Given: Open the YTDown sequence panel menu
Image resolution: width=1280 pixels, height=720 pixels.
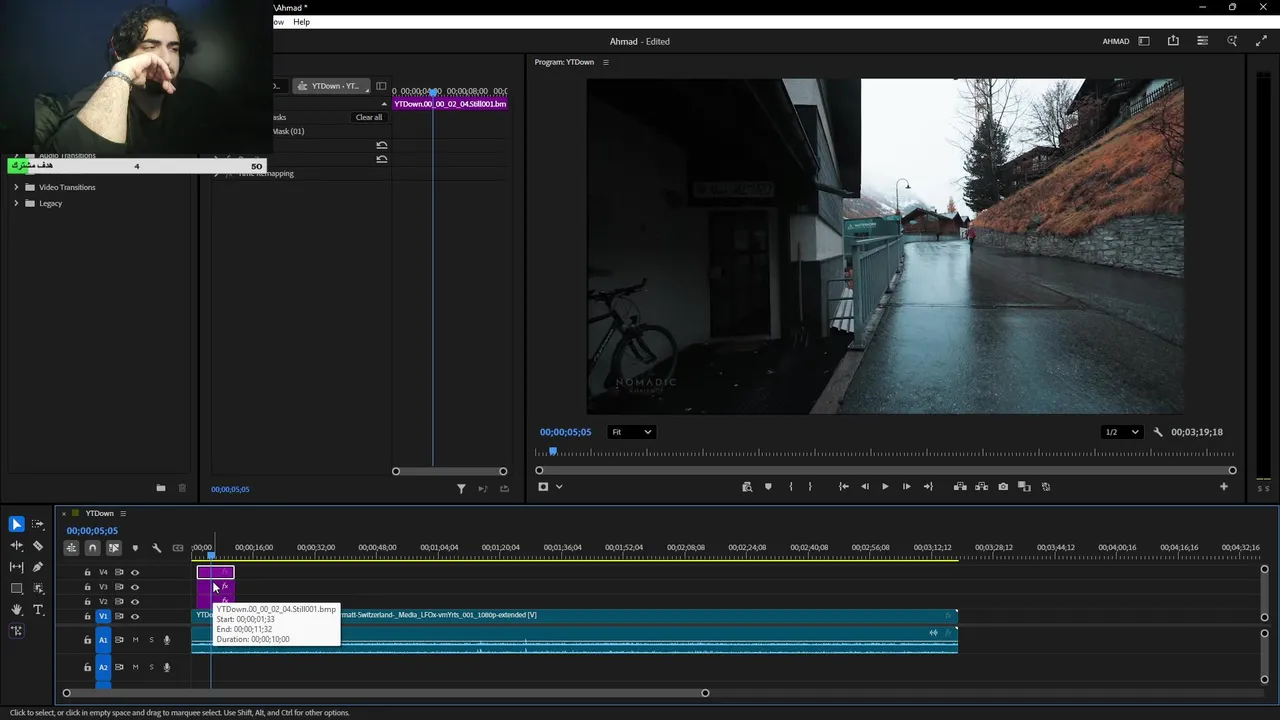Looking at the screenshot, I should pyautogui.click(x=123, y=514).
